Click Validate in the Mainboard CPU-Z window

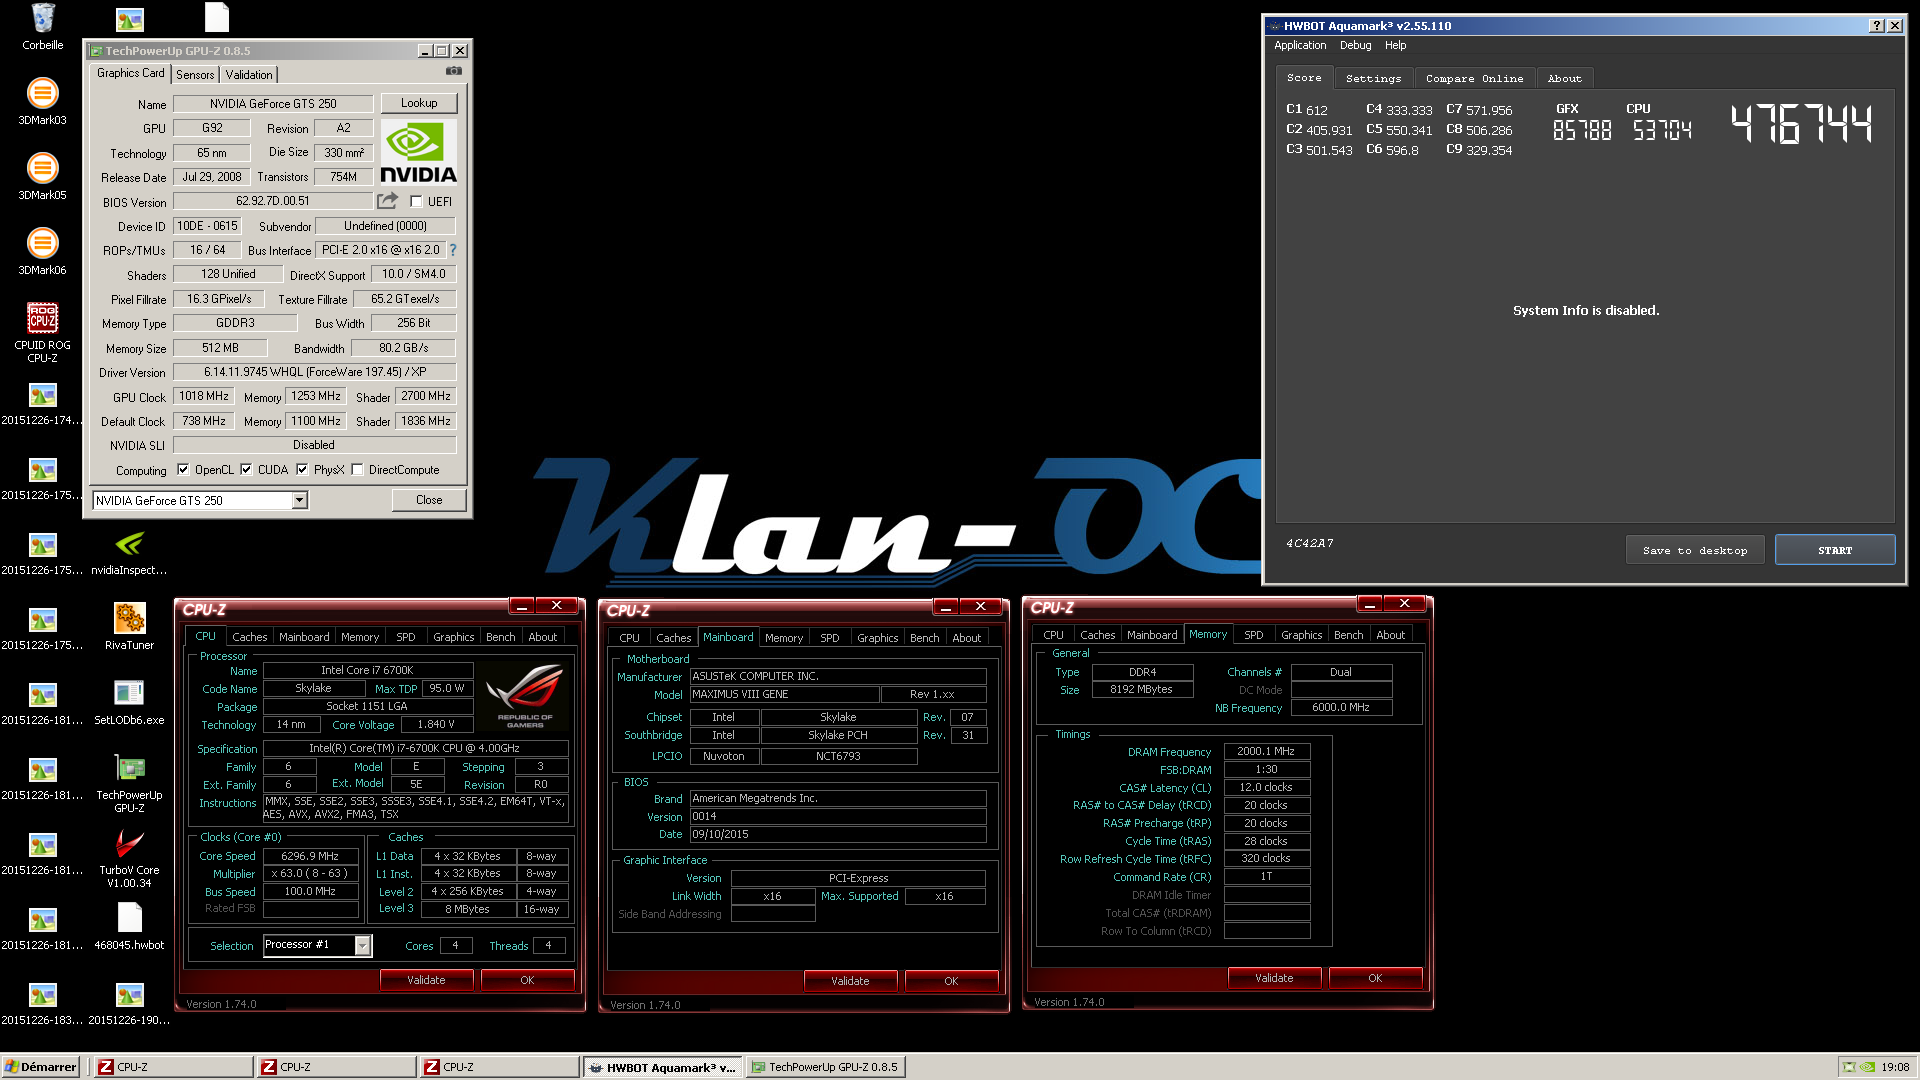click(x=850, y=981)
